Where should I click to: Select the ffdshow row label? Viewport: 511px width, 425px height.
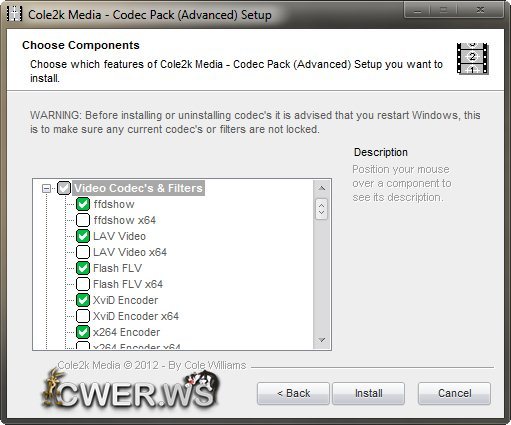pyautogui.click(x=114, y=204)
